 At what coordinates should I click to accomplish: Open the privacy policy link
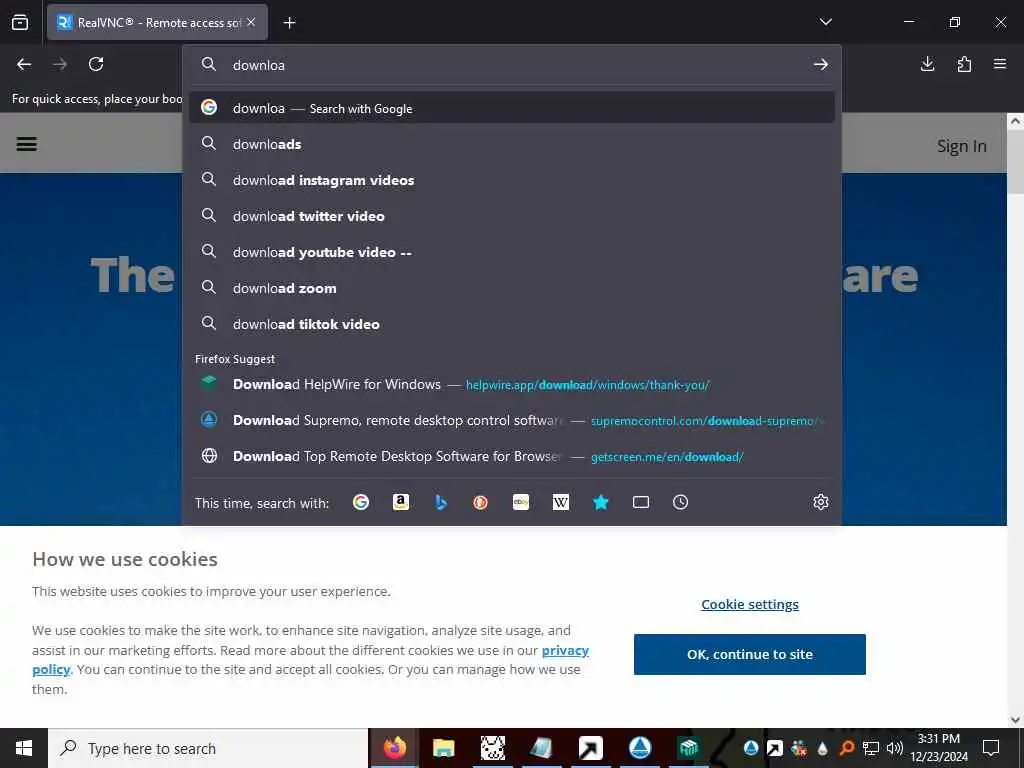[566, 650]
